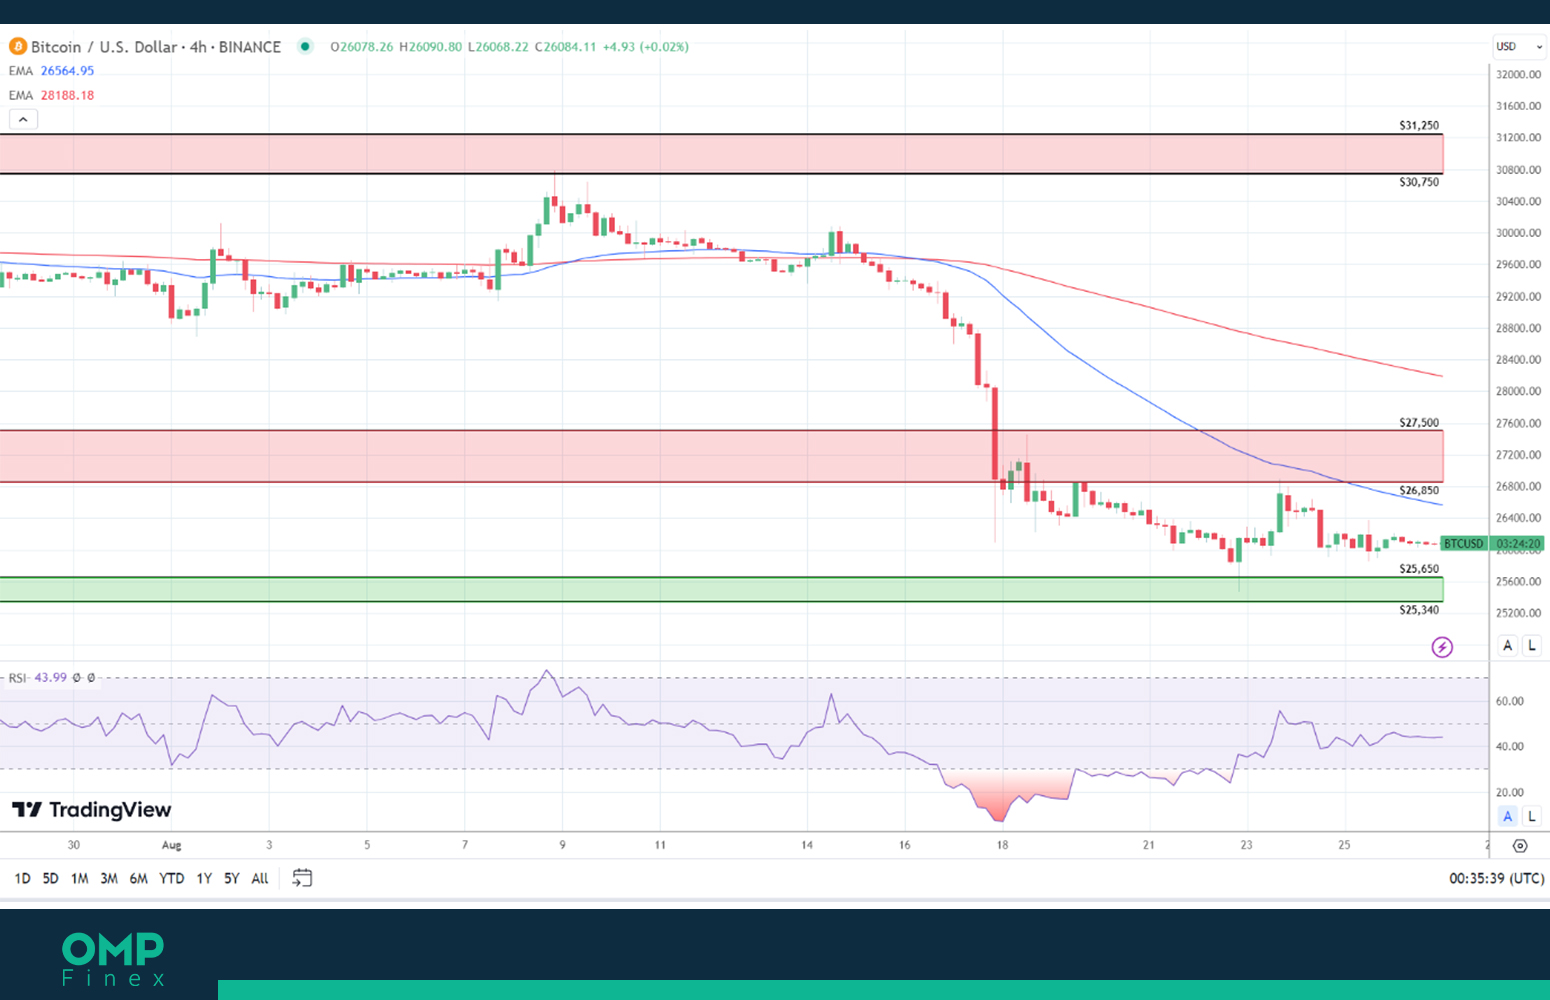The height and width of the screenshot is (1000, 1550).
Task: Click the 03:24:20 candle countdown label
Action: click(1518, 544)
